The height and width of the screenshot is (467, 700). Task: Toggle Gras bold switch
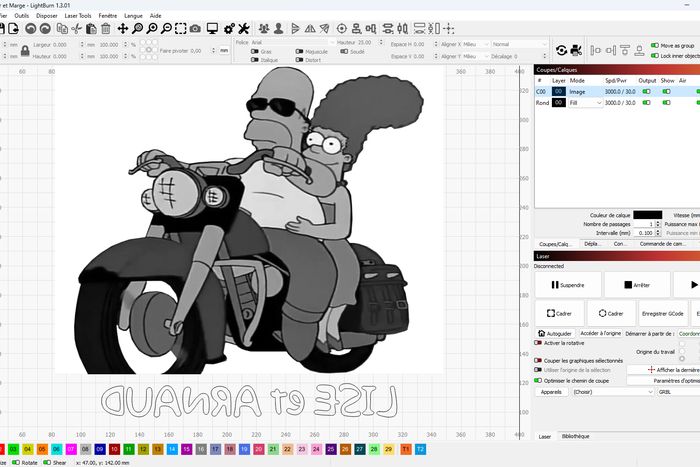pyautogui.click(x=255, y=52)
